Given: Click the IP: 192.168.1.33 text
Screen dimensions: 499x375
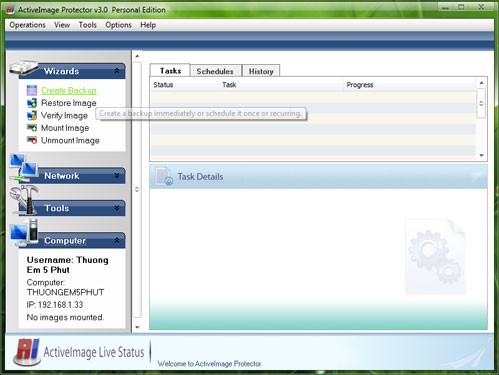Looking at the screenshot, I should coord(55,305).
